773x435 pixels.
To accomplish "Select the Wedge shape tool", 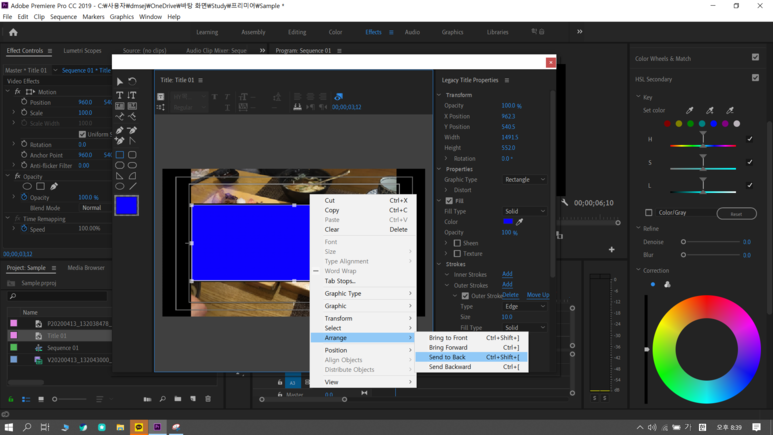I will 120,176.
